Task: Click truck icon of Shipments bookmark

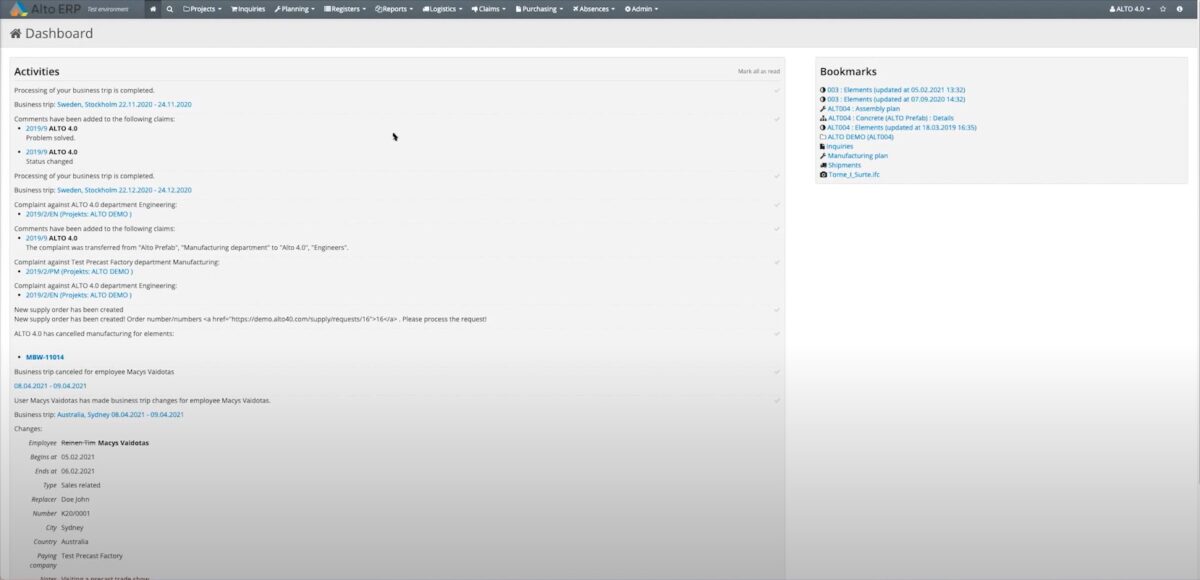Action: click(x=822, y=165)
